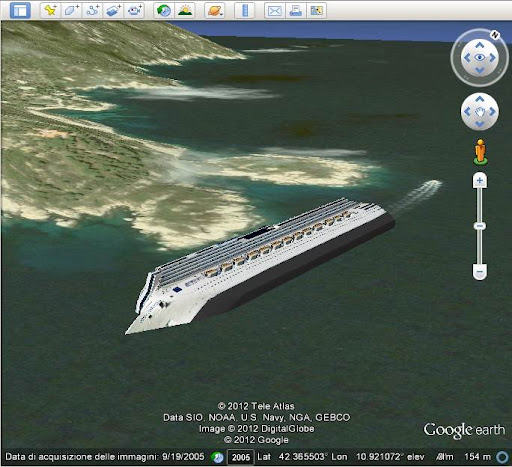This screenshot has width=512, height=467.
Task: Click the zoom slider handle
Action: (480, 226)
